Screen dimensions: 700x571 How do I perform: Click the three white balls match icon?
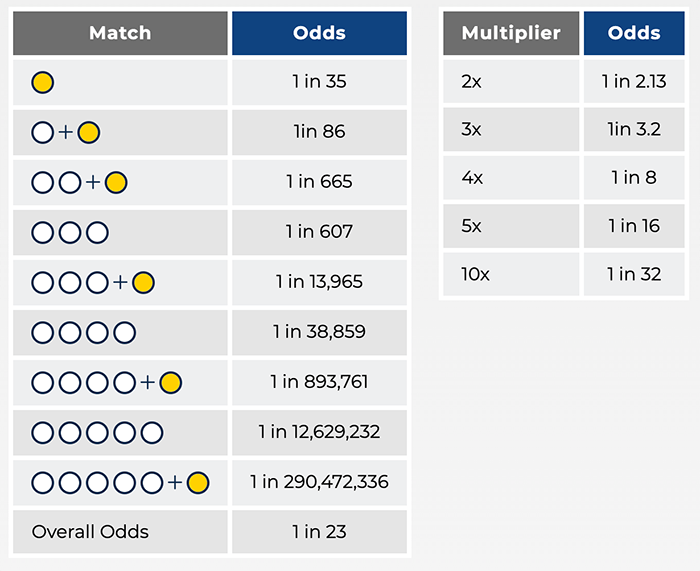(x=70, y=232)
